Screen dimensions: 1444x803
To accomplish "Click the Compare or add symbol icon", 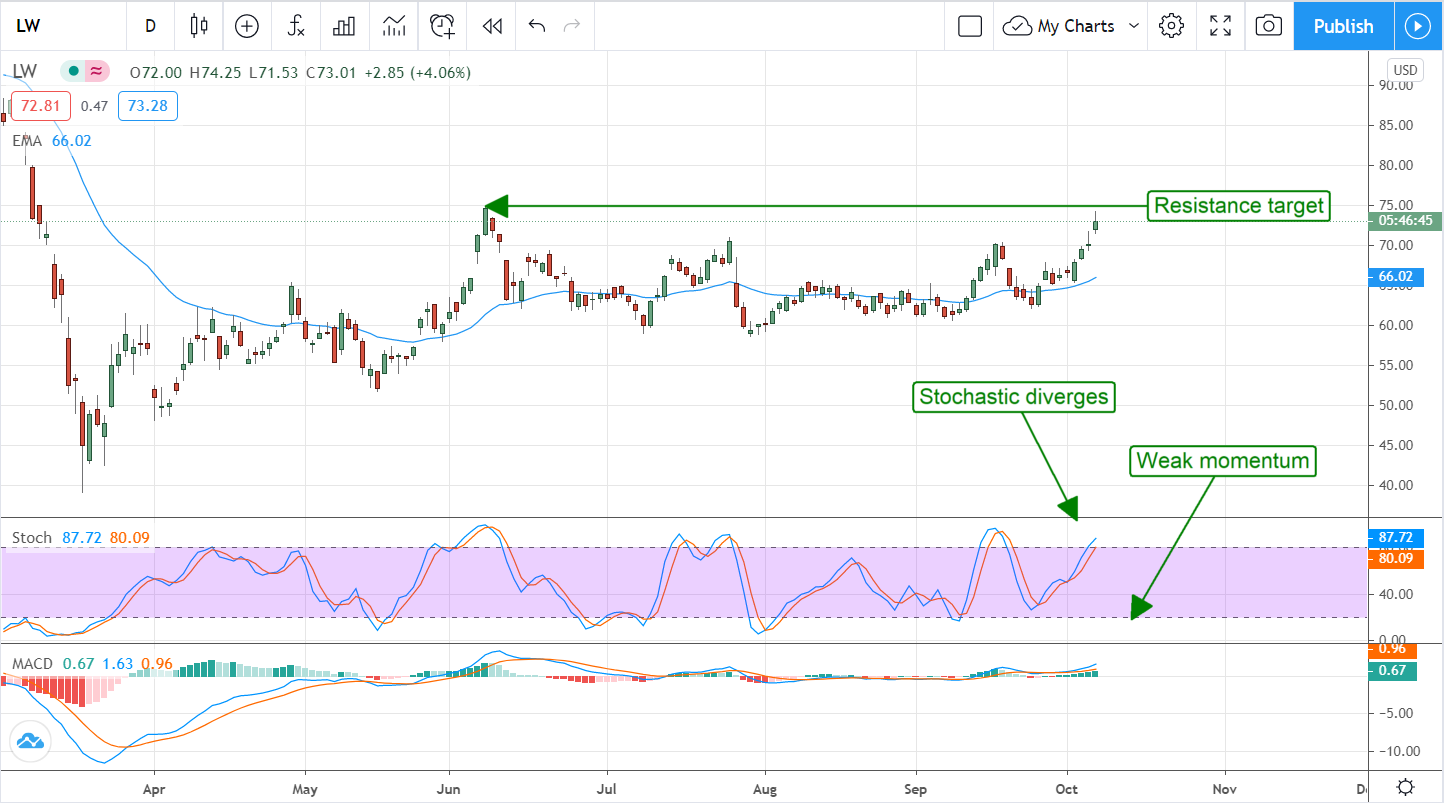I will (246, 26).
